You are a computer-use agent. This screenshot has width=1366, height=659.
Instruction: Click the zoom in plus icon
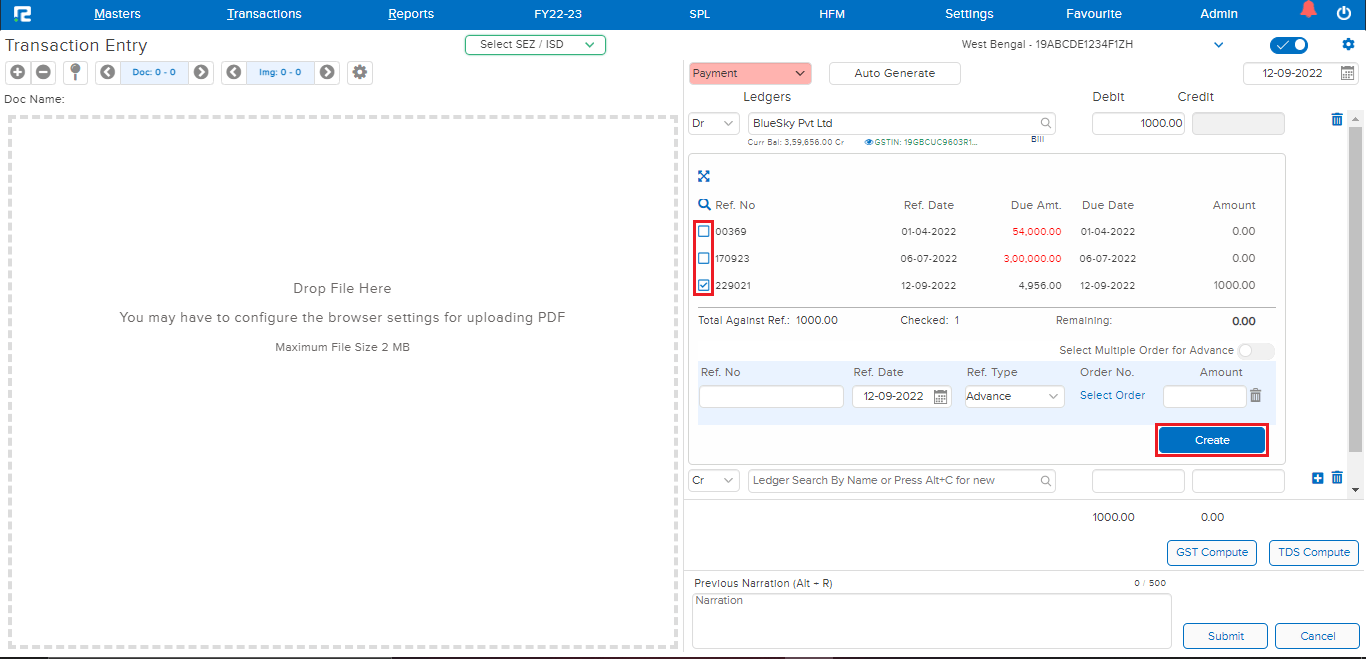(x=17, y=72)
